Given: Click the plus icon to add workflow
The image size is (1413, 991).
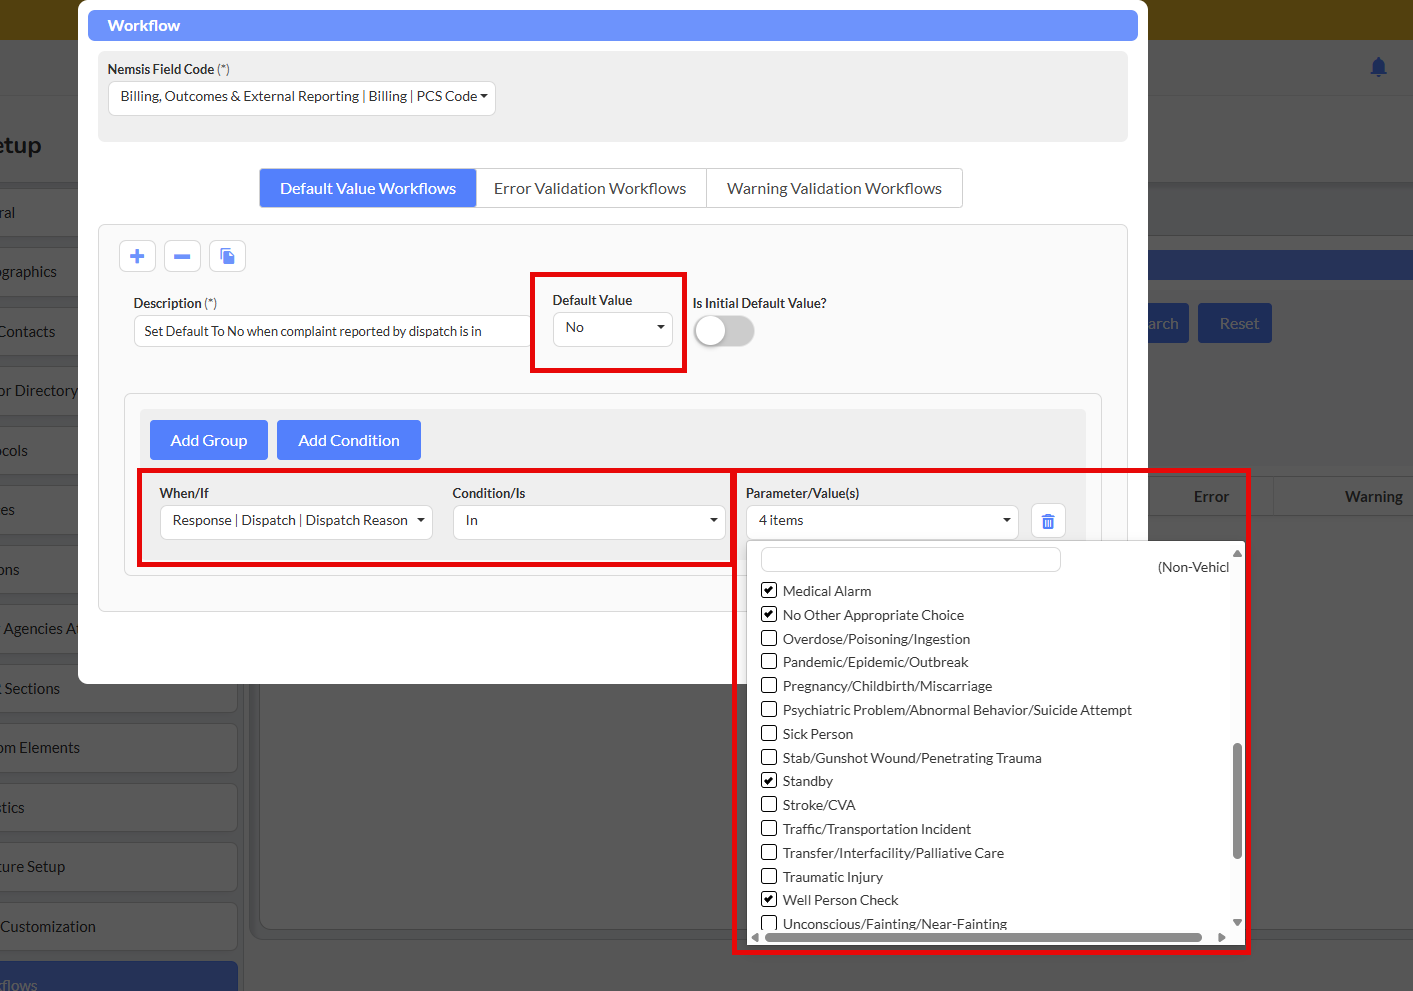Looking at the screenshot, I should [x=137, y=256].
